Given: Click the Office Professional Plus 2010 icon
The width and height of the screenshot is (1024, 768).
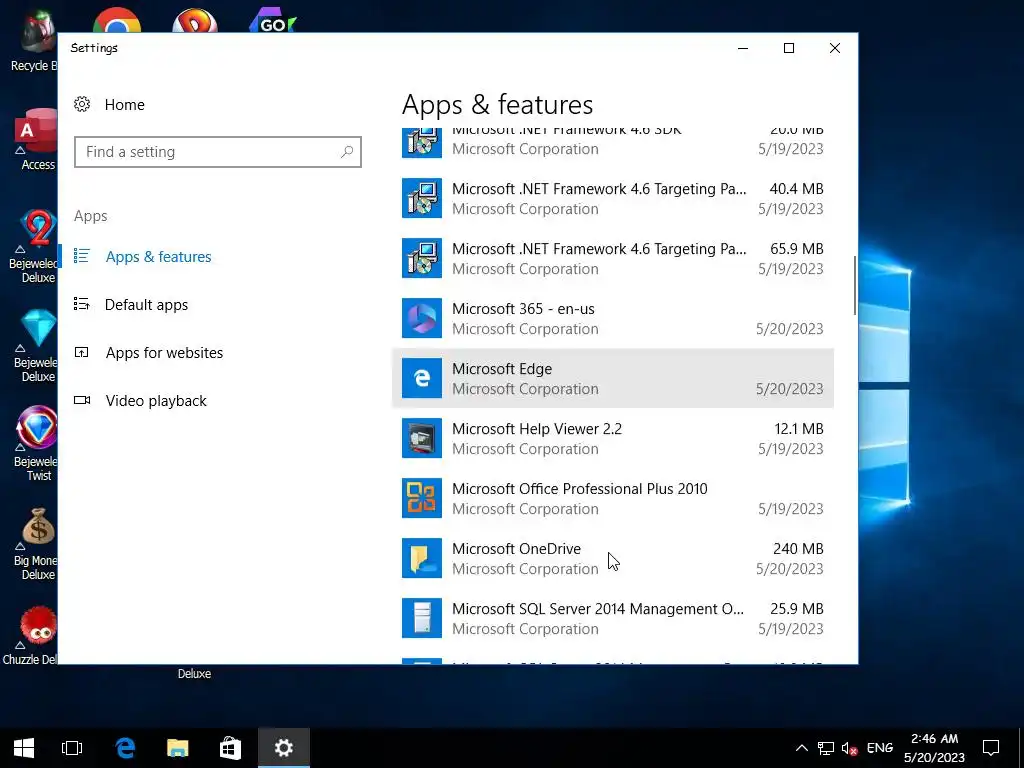Looking at the screenshot, I should click(x=421, y=498).
